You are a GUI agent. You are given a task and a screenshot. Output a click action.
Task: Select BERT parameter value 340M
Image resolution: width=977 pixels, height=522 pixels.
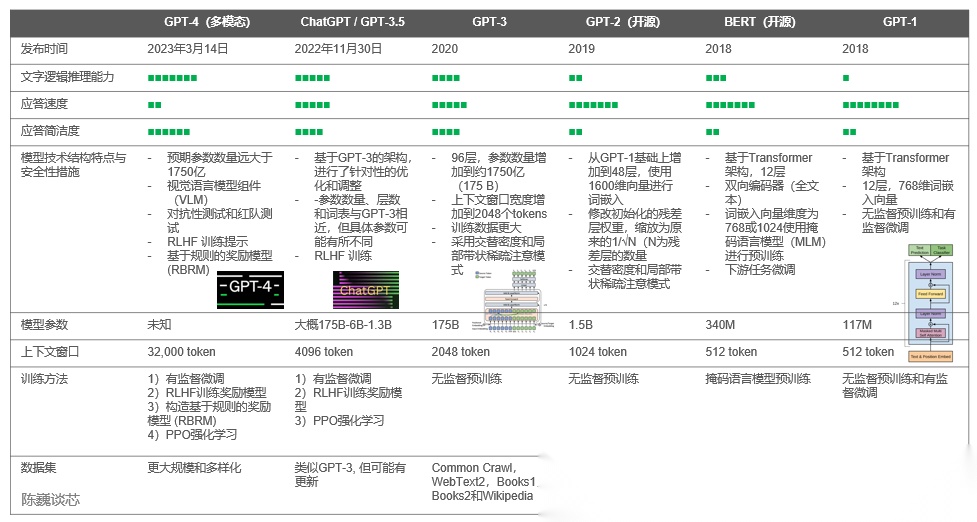[720, 325]
